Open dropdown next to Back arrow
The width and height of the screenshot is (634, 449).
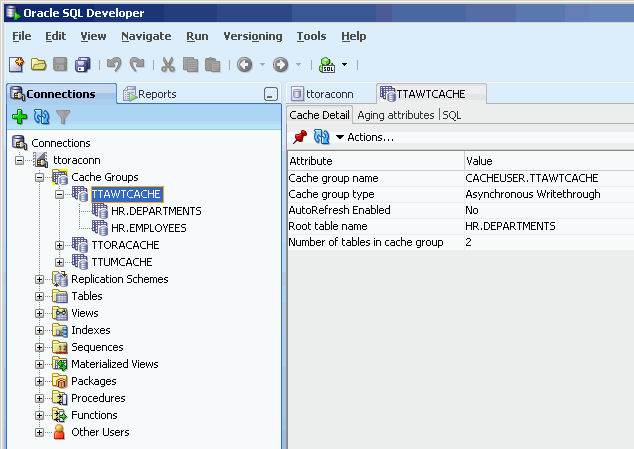262,65
